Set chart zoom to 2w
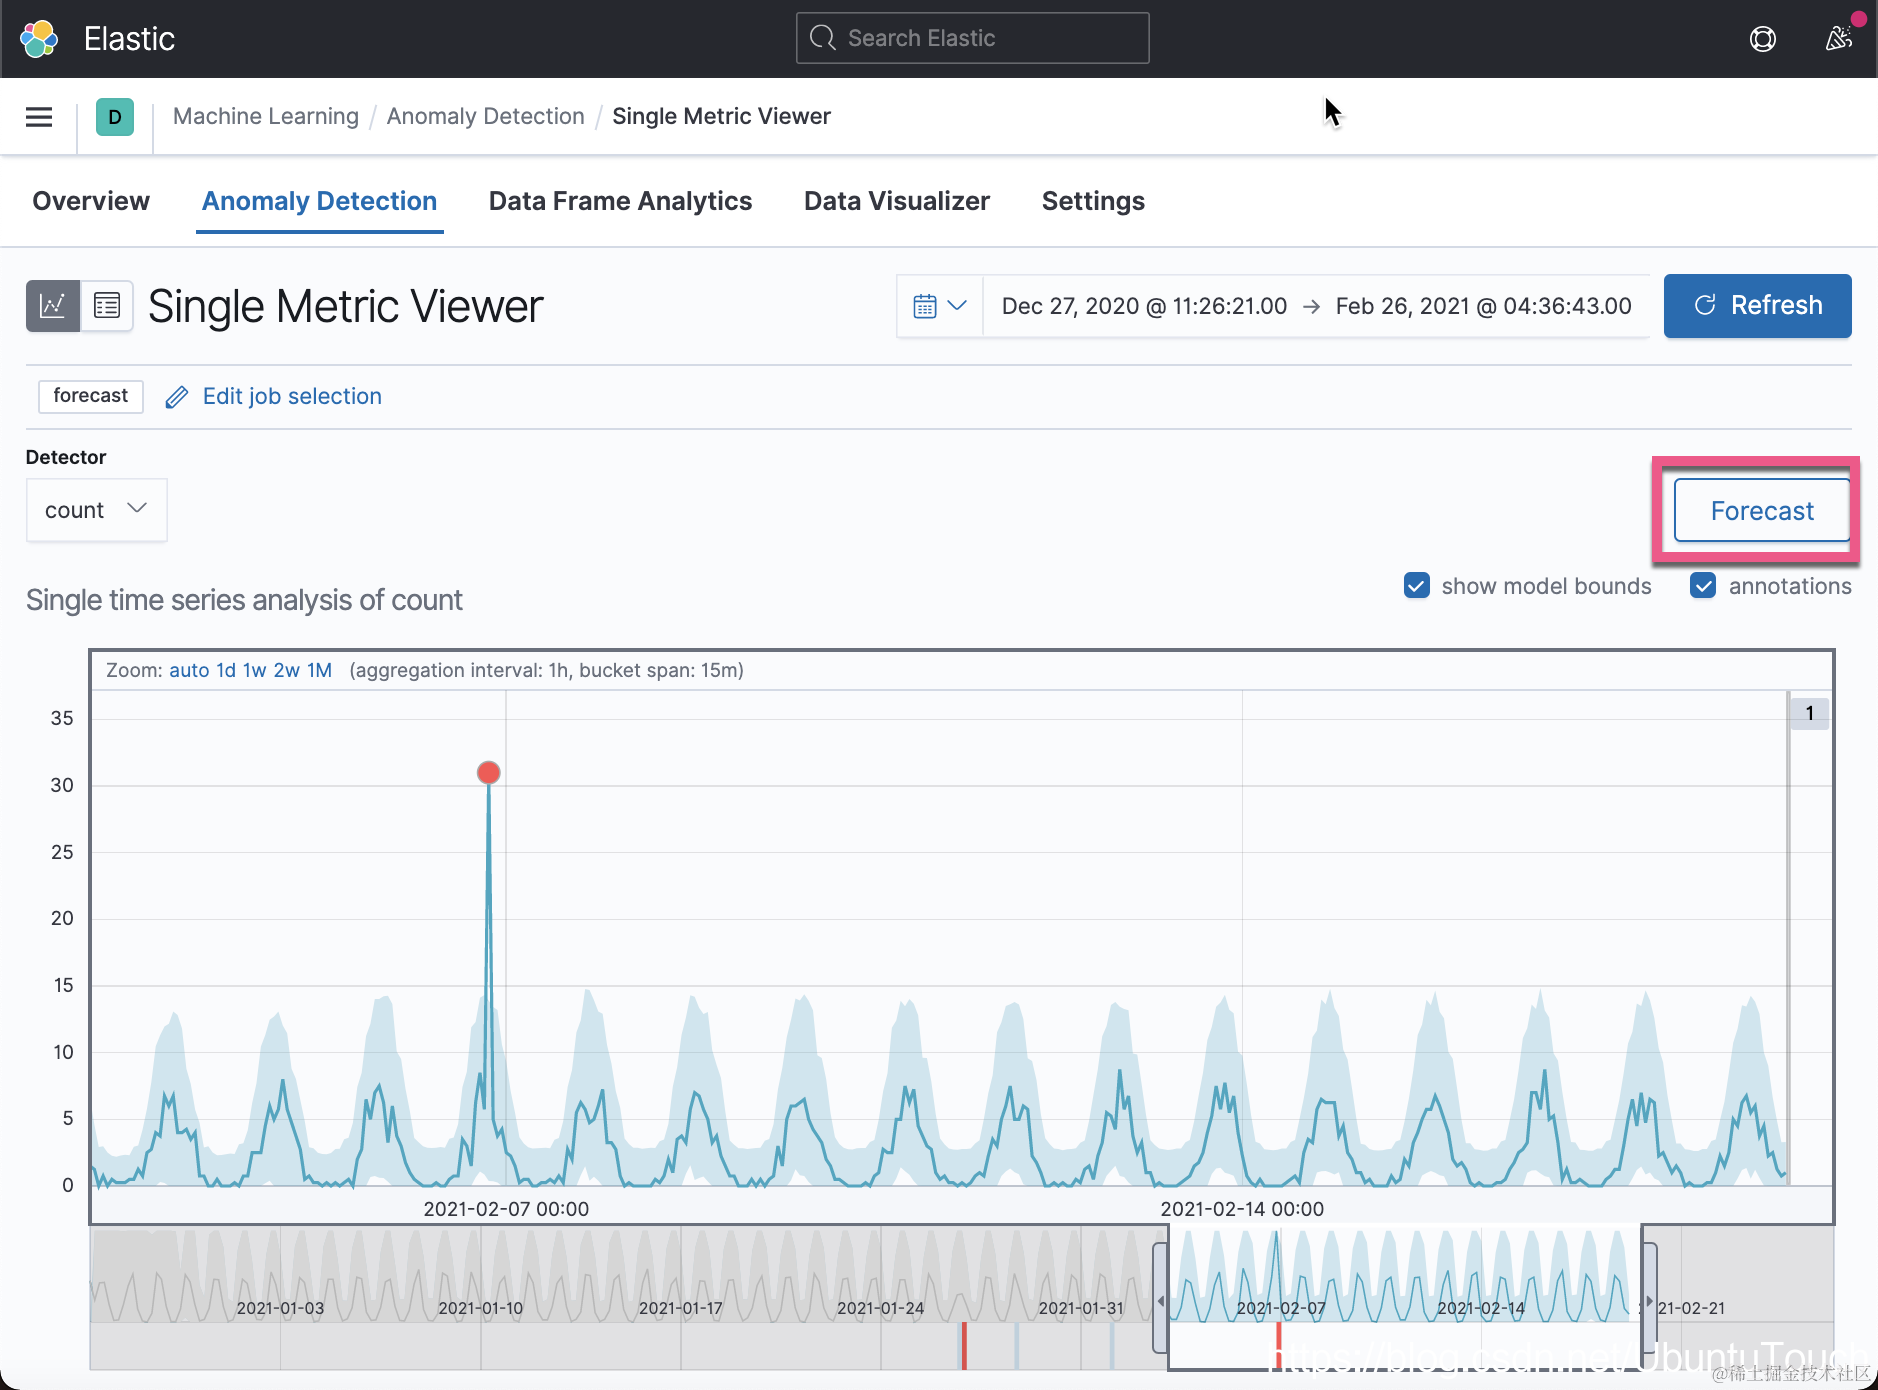The image size is (1878, 1390). (287, 670)
